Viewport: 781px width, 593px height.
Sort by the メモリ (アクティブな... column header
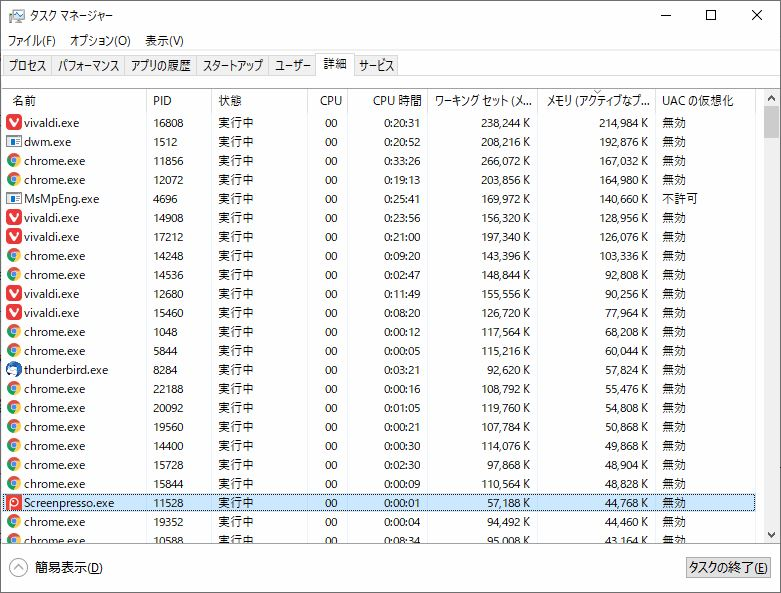coord(597,101)
